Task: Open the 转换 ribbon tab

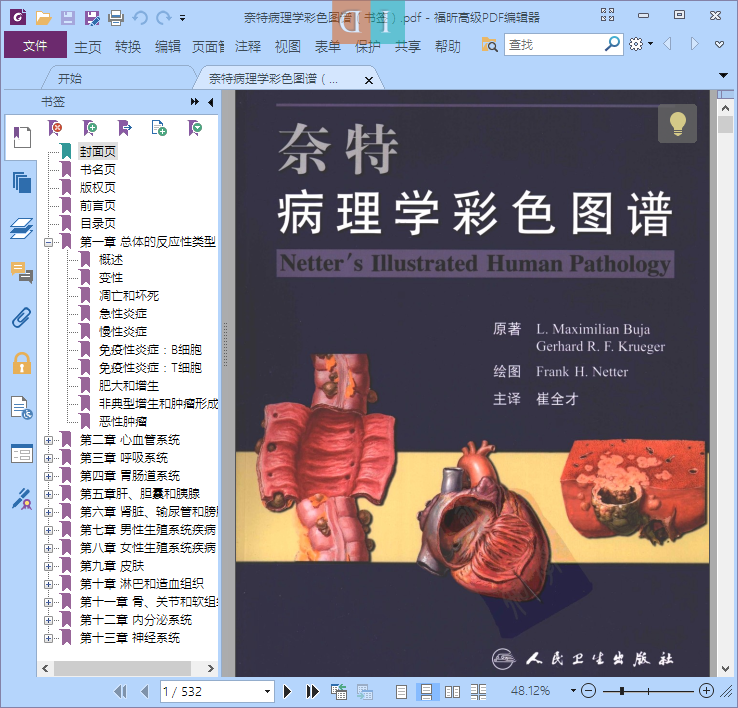Action: pos(128,47)
